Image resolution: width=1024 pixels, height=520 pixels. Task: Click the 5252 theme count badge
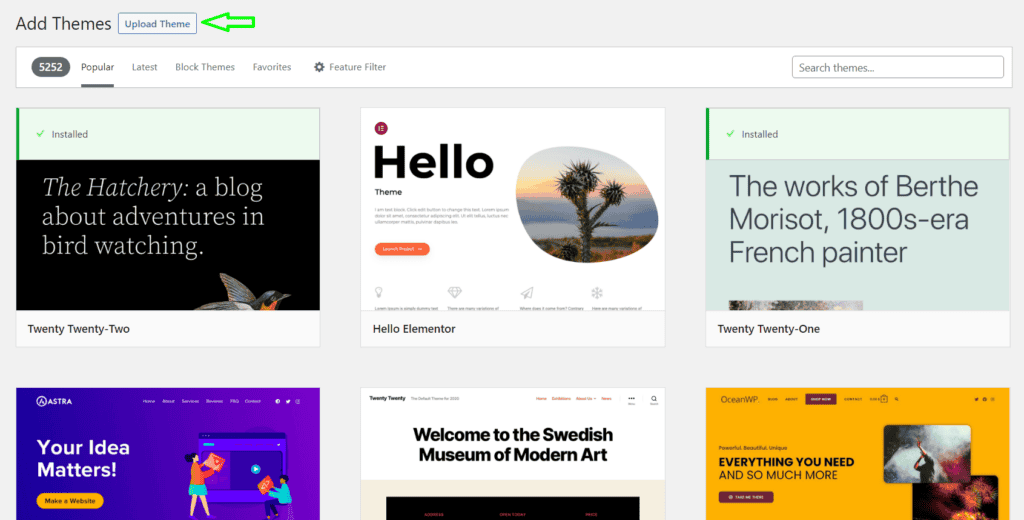(x=51, y=67)
